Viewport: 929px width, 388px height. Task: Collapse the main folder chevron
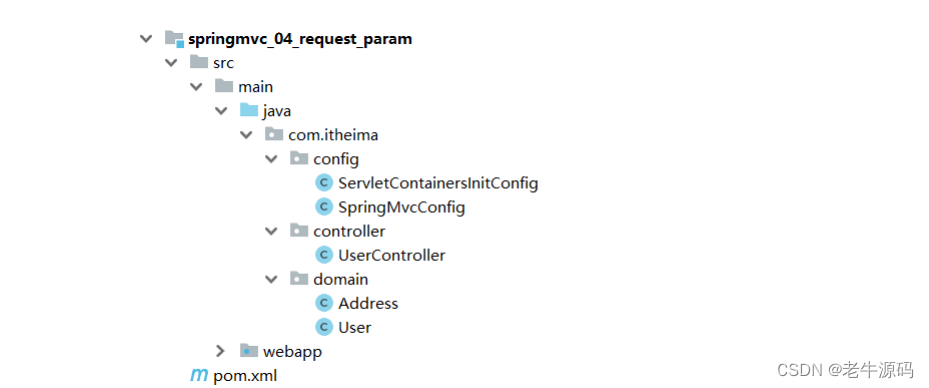click(196, 86)
